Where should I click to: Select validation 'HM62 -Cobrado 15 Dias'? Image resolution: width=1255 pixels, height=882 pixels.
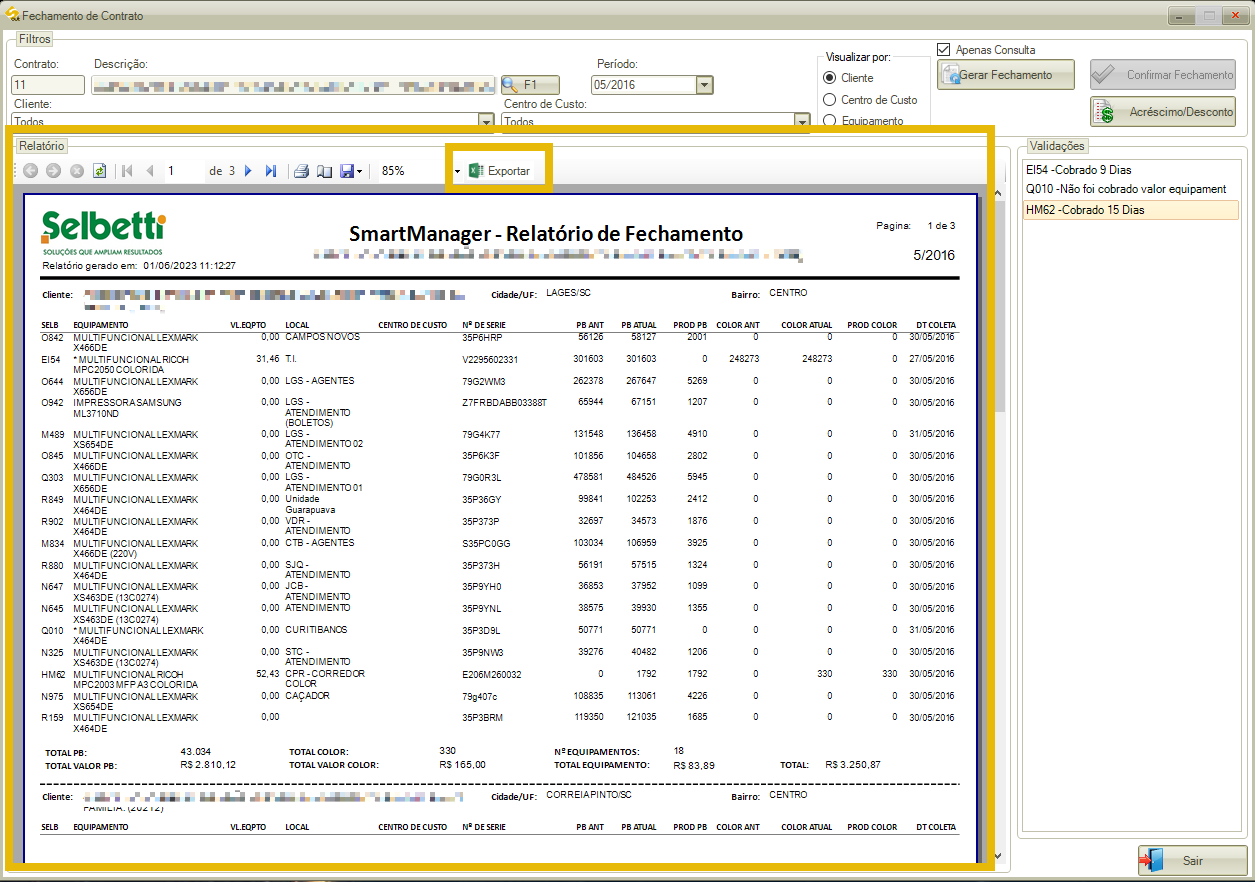click(1130, 210)
